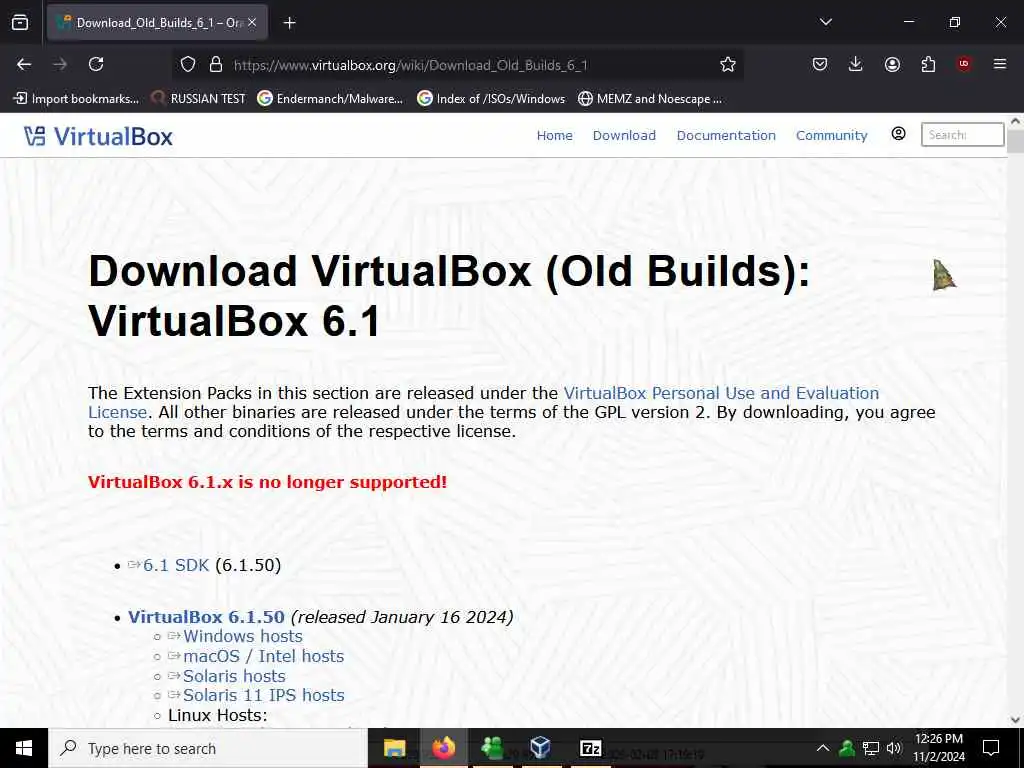Open the Firefox hamburger application menu
The height and width of the screenshot is (768, 1024).
tap(1000, 64)
